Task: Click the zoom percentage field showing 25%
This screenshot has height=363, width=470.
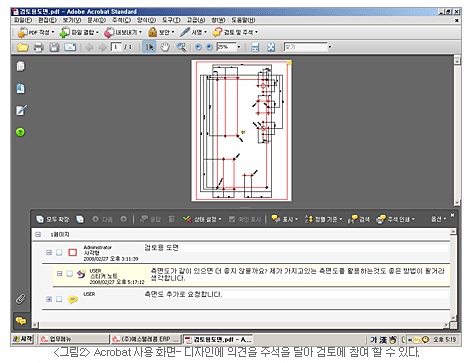Action: pos(226,47)
